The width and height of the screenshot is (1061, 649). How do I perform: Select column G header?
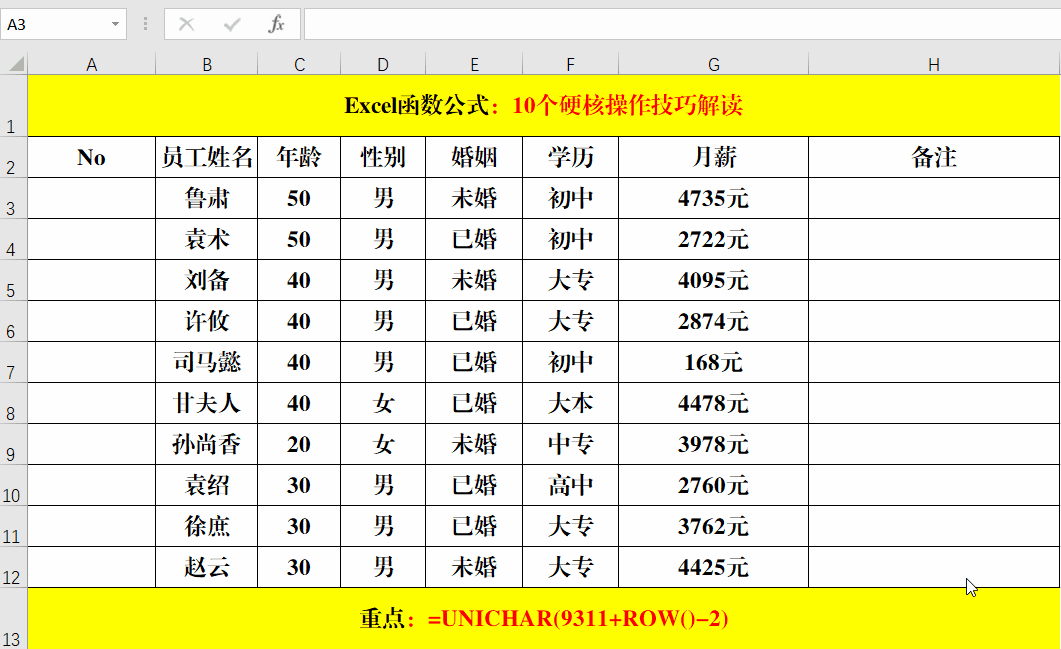pos(713,63)
